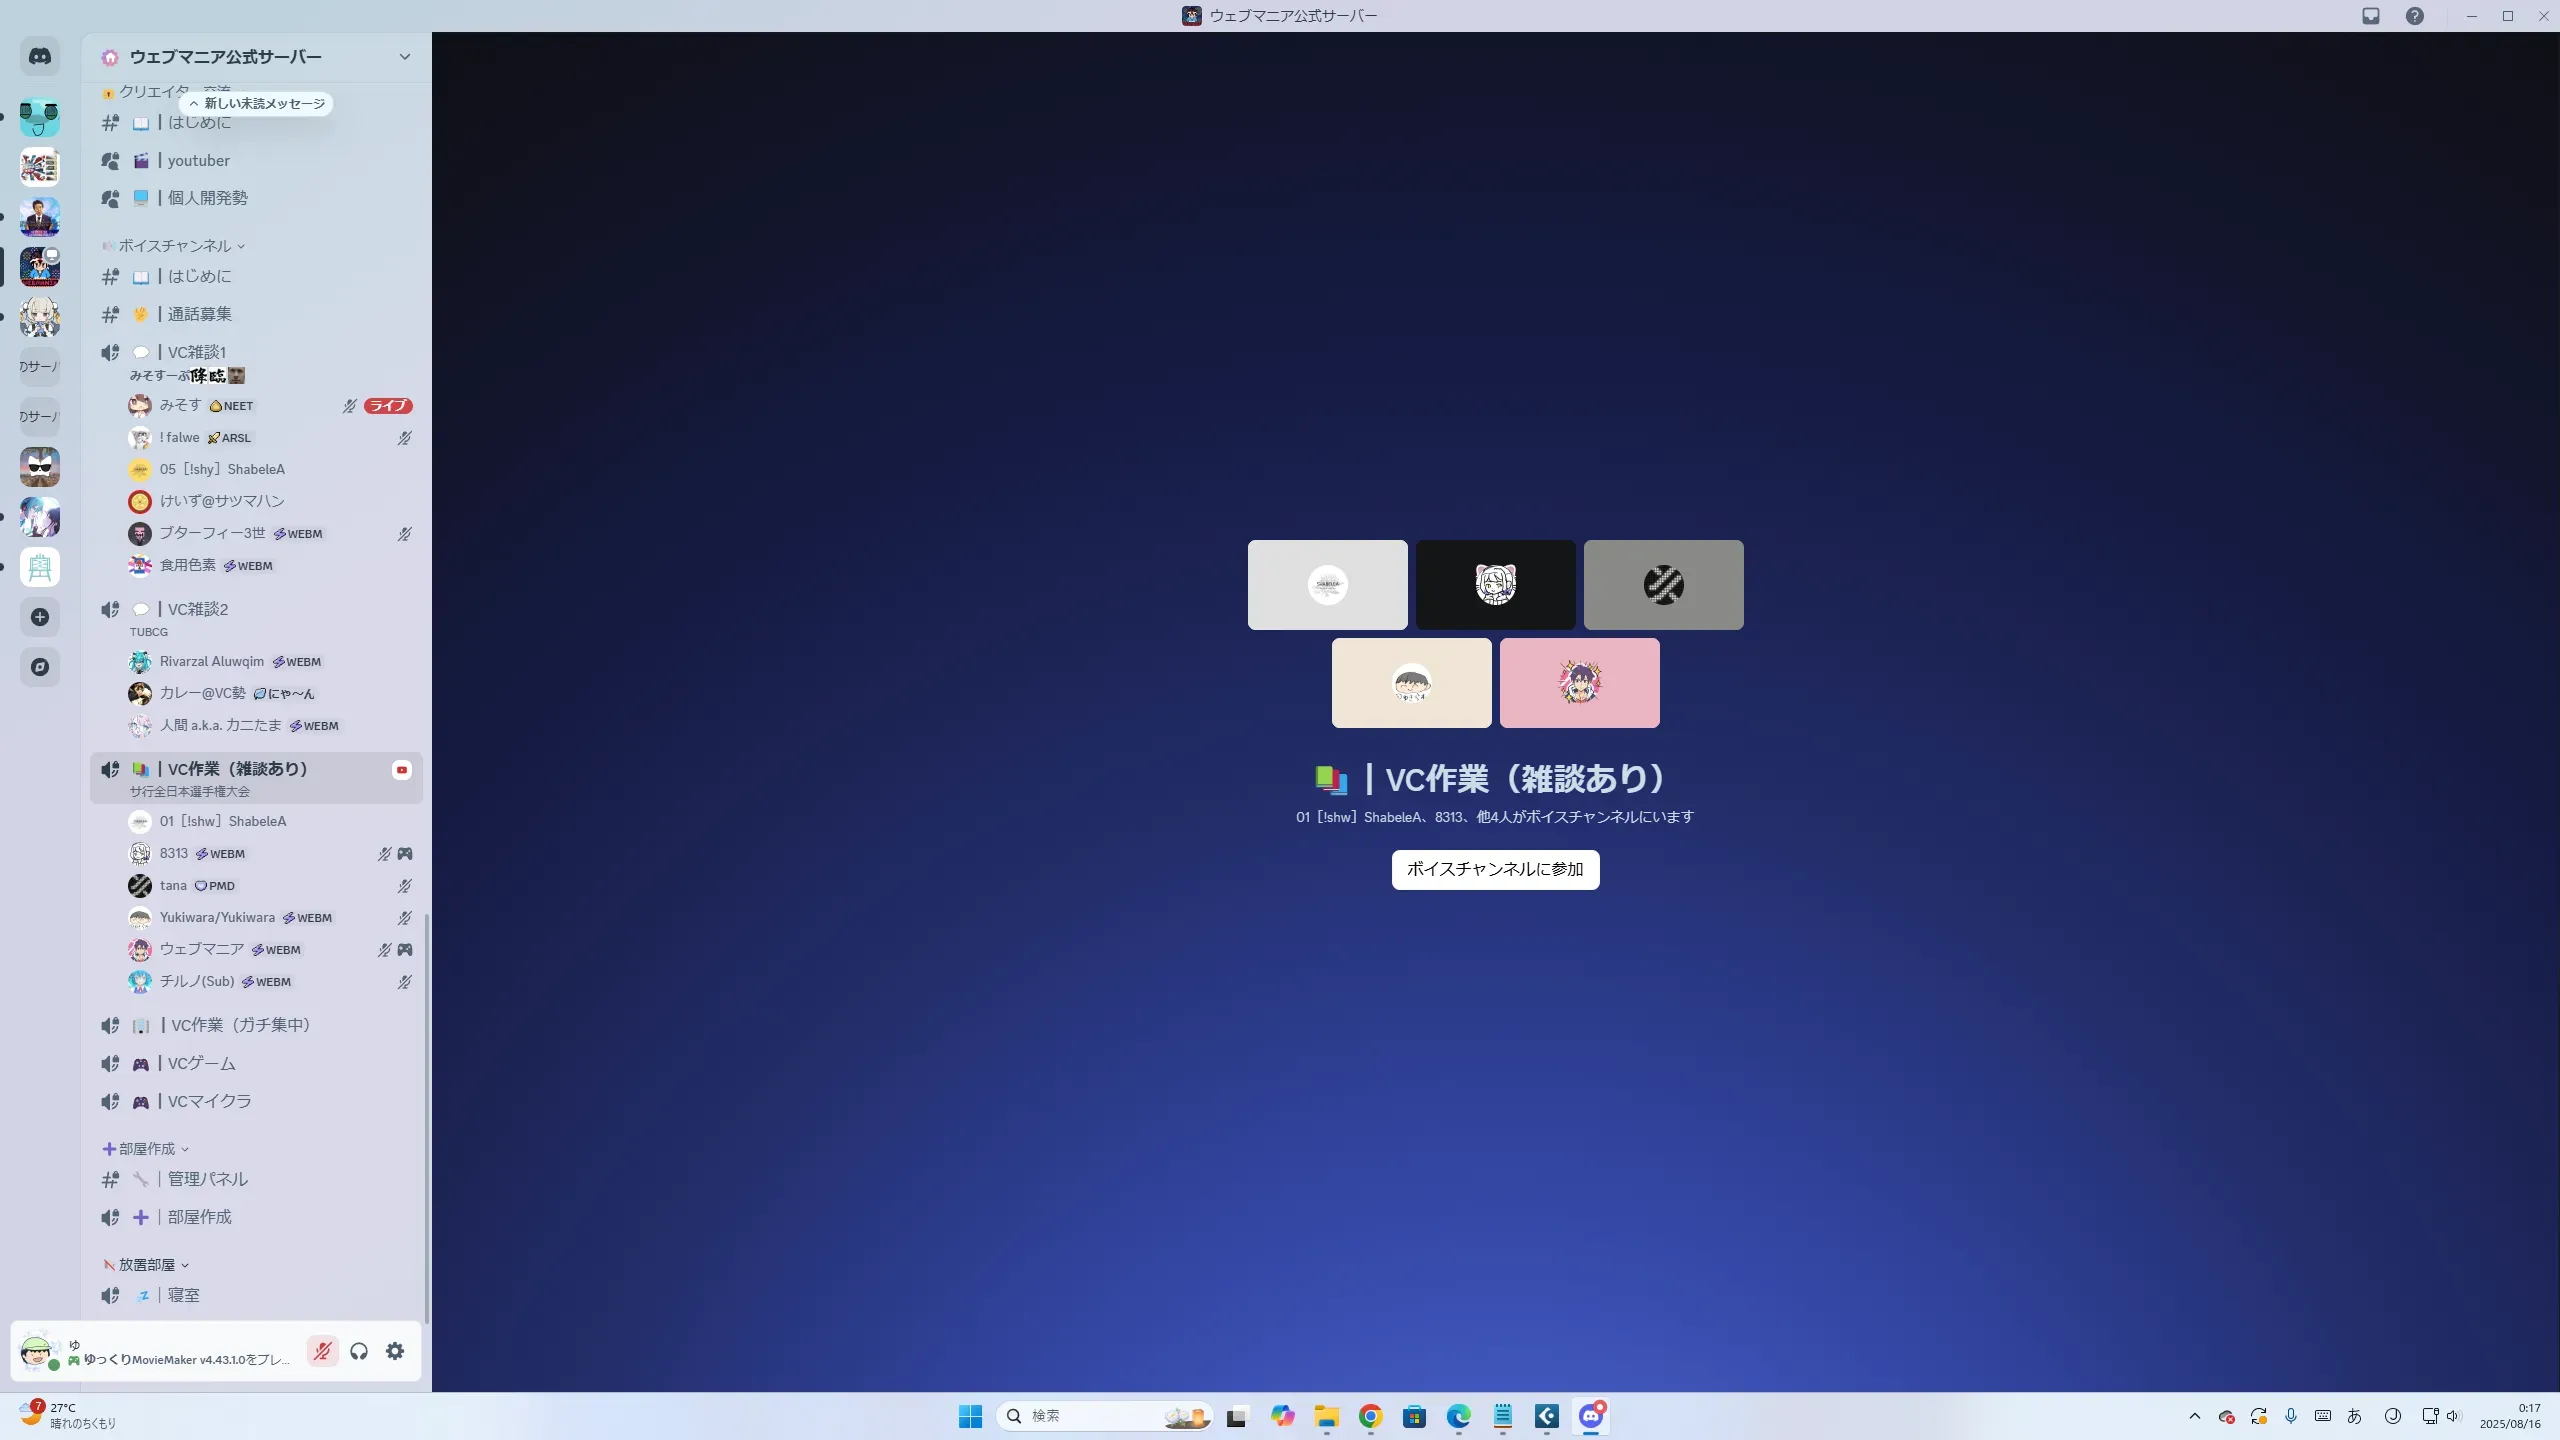The height and width of the screenshot is (1440, 2560).
Task: Open the 通話募集 text channel
Action: pyautogui.click(x=199, y=314)
